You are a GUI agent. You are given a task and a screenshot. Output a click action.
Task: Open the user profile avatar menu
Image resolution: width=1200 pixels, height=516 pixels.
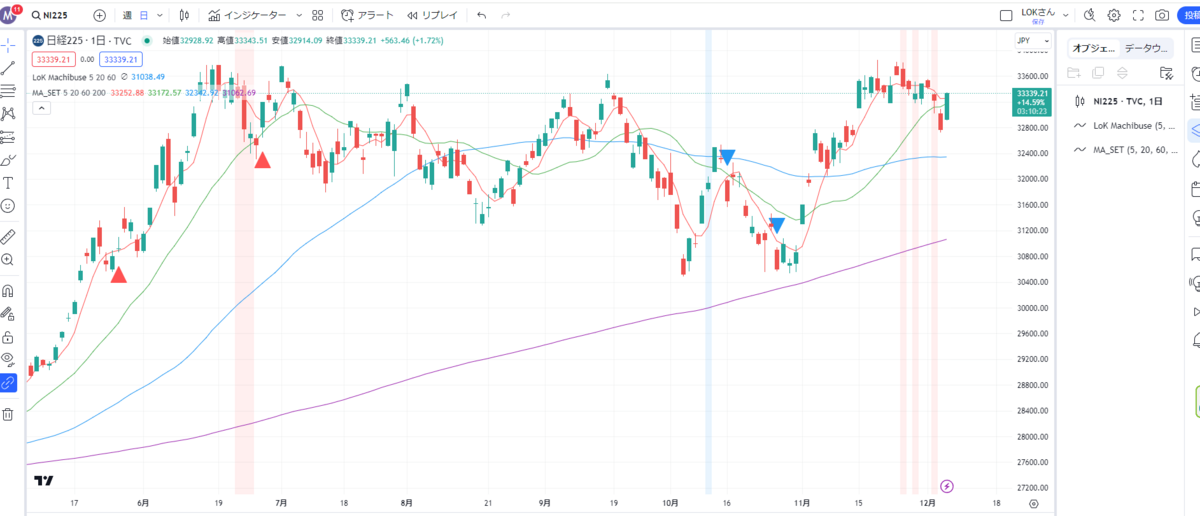10,15
